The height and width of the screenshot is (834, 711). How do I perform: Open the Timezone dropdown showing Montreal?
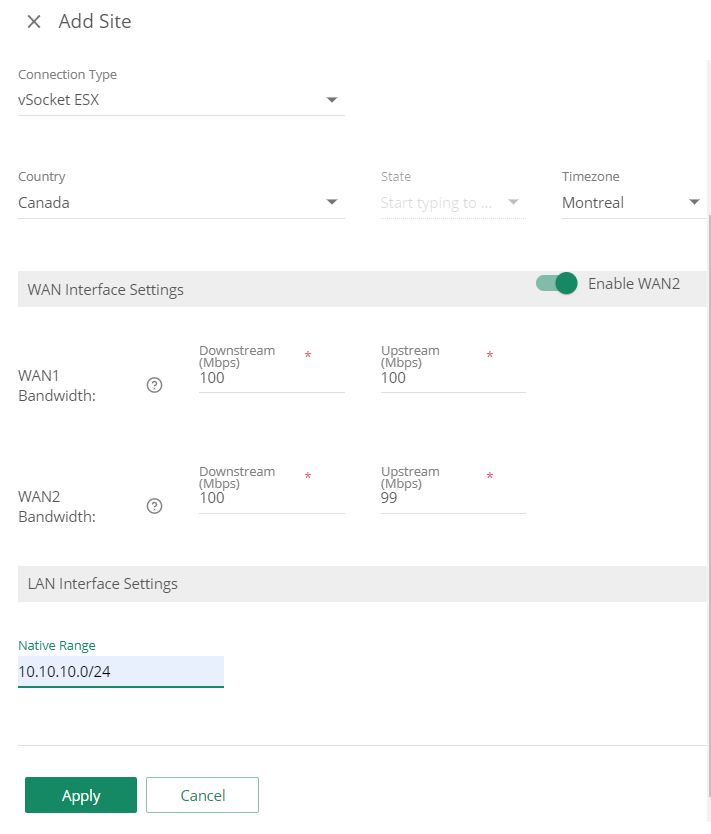tap(634, 203)
